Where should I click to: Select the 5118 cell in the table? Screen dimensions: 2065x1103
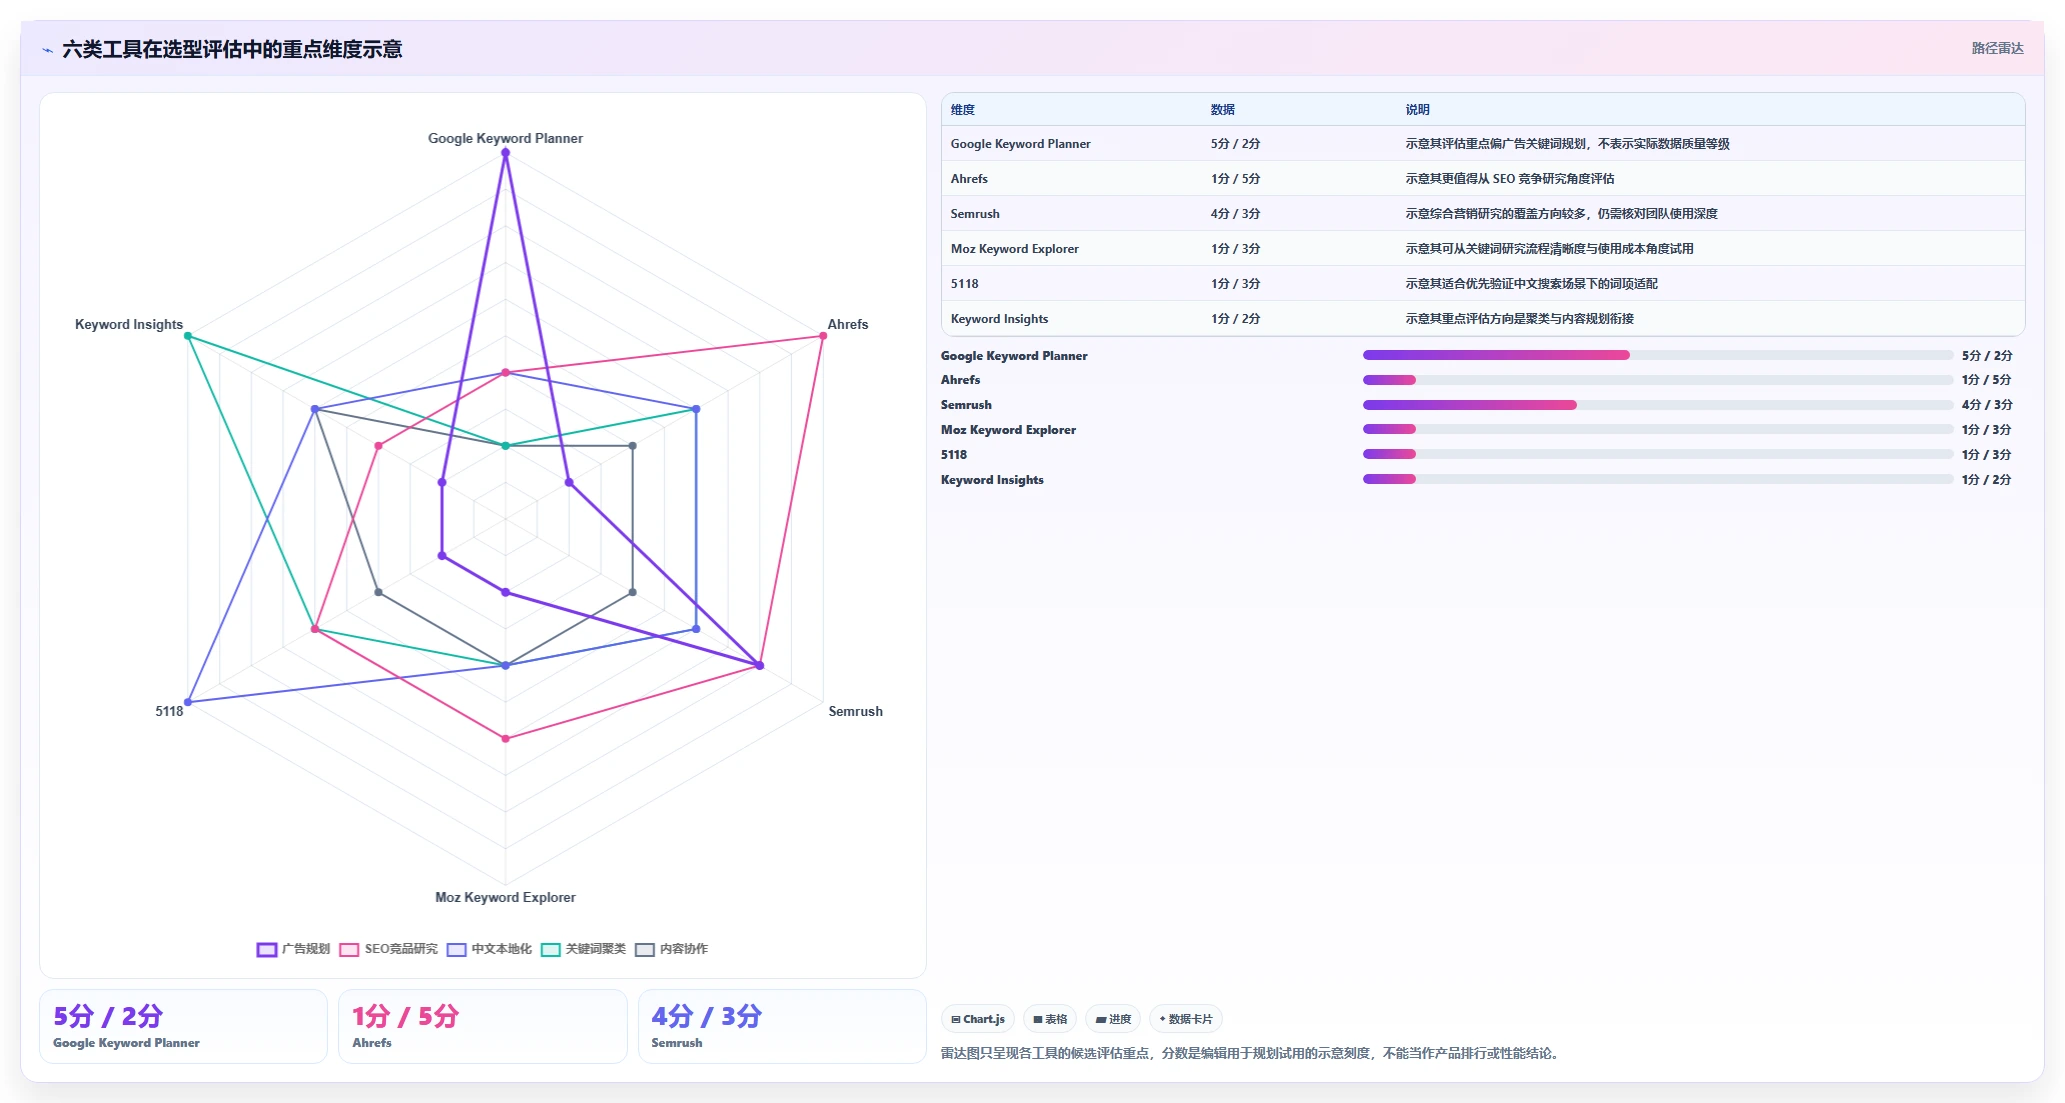click(x=965, y=284)
